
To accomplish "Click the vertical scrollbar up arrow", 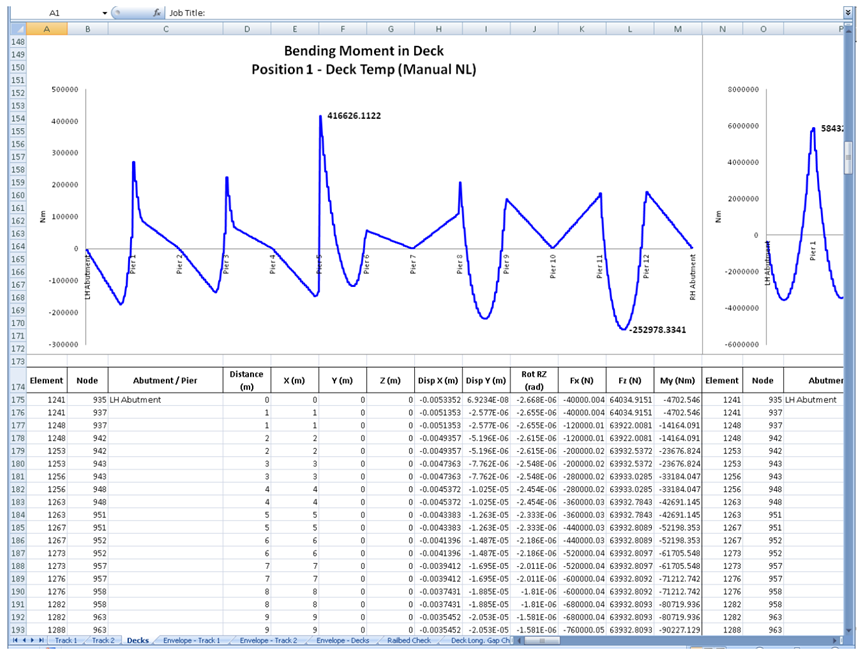I will pos(849,30).
